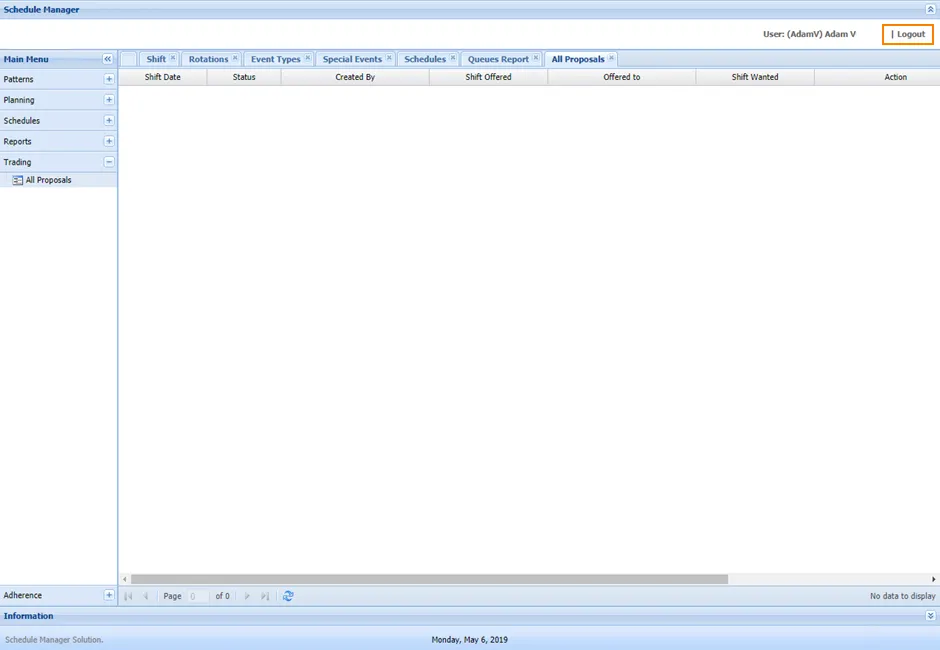Go to last page icon

pos(265,596)
